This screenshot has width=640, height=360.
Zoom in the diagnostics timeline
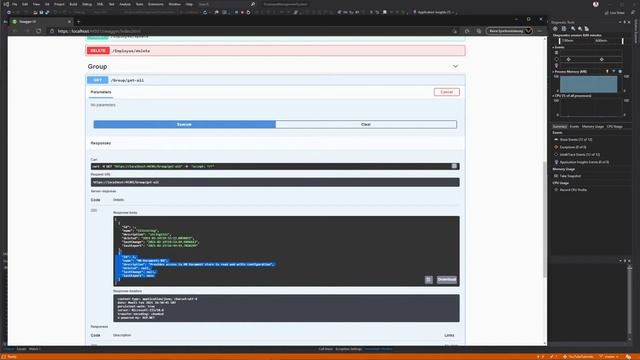(573, 29)
